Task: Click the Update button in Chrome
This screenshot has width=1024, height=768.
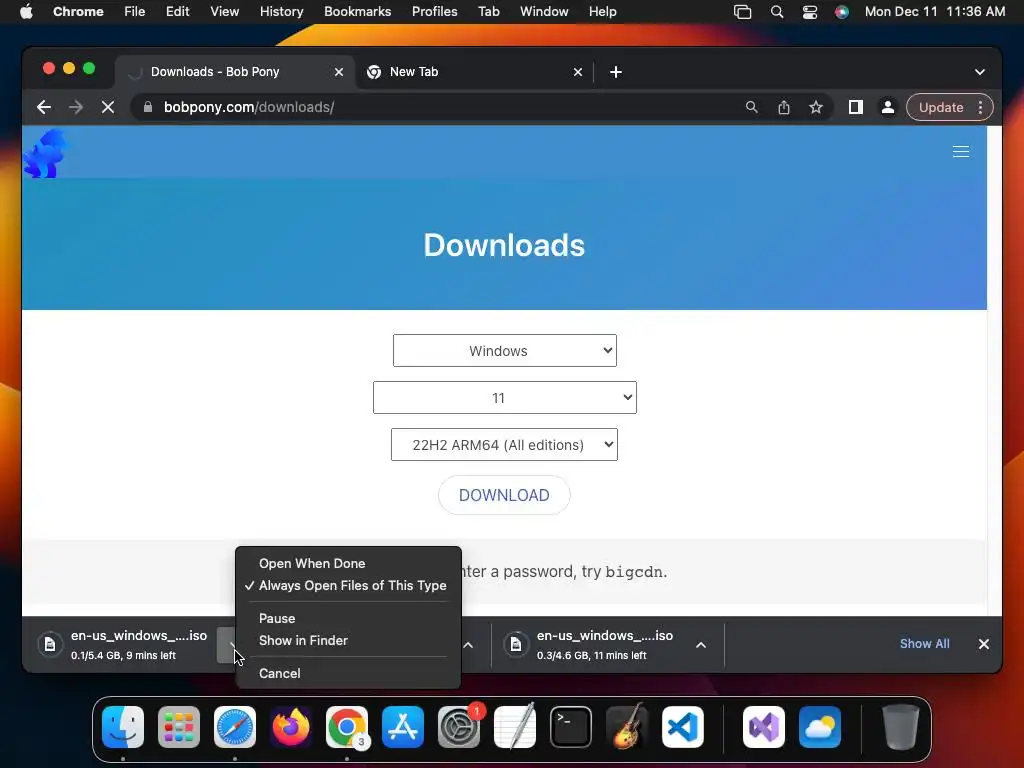Action: tap(941, 107)
